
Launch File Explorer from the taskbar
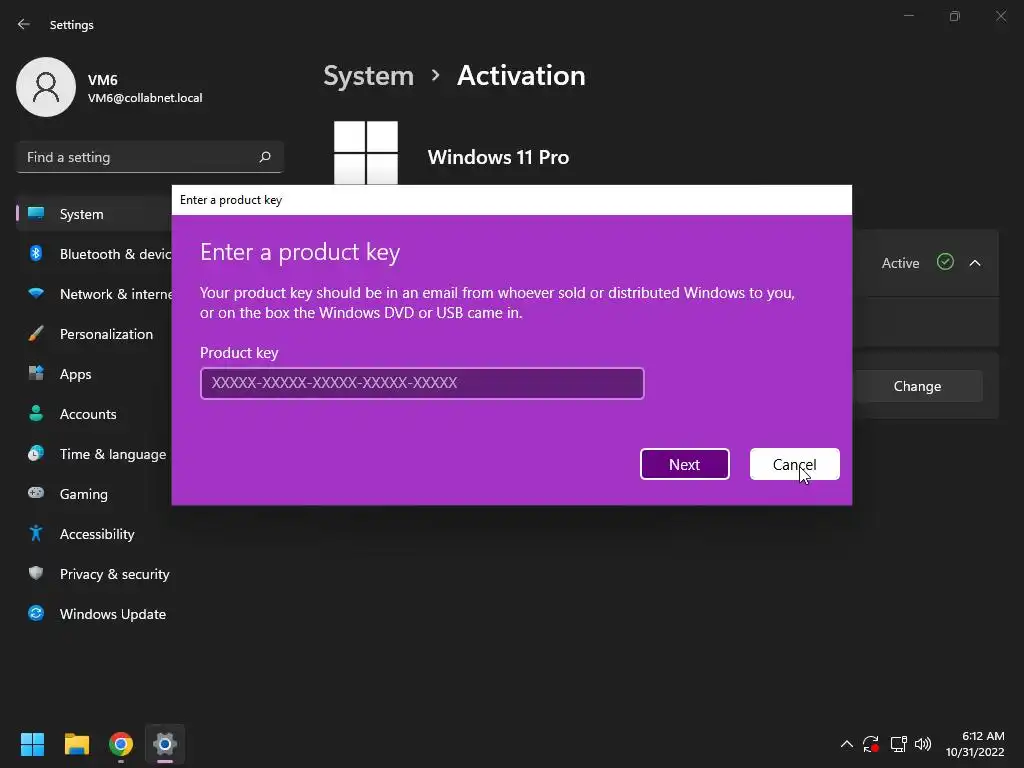76,744
